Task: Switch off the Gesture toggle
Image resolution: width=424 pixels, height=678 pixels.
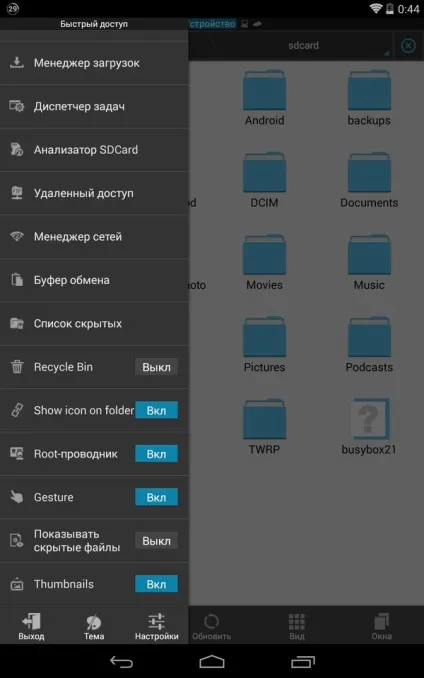Action: tap(156, 497)
